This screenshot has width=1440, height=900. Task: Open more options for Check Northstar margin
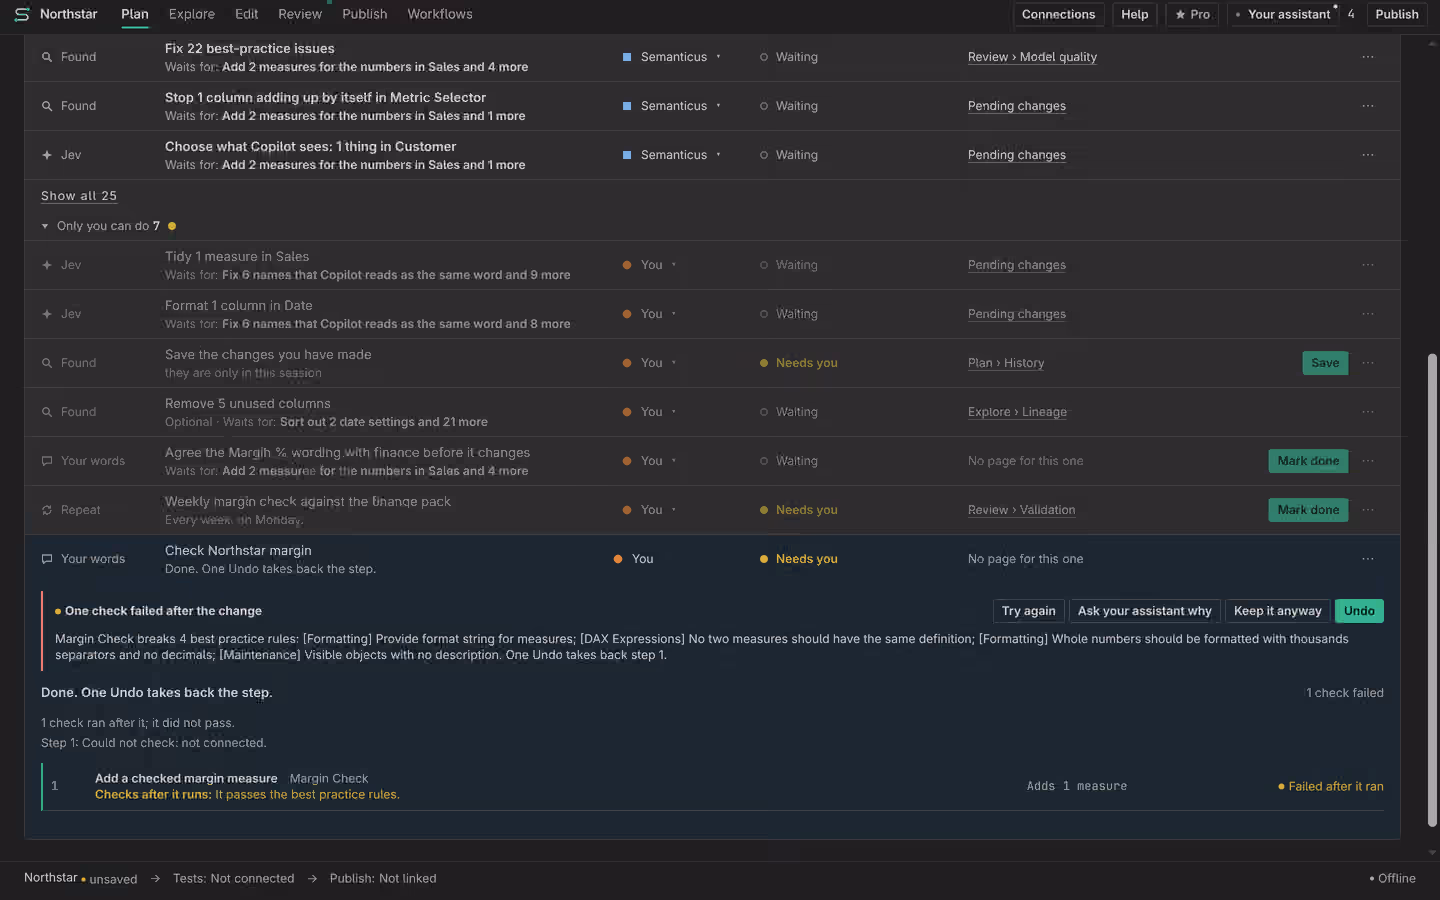click(x=1368, y=559)
